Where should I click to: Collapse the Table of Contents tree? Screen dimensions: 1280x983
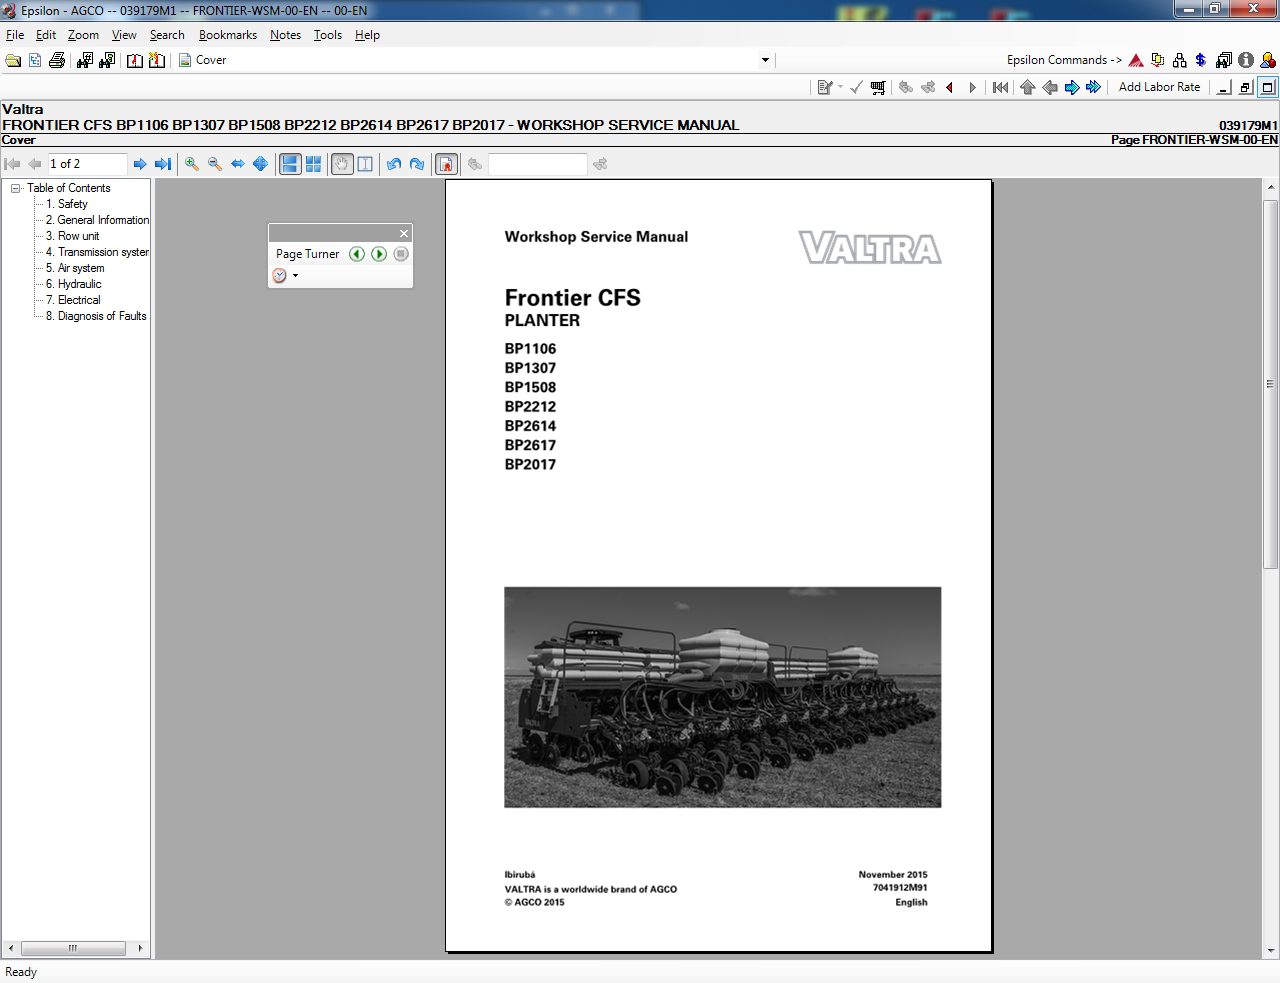(16, 188)
